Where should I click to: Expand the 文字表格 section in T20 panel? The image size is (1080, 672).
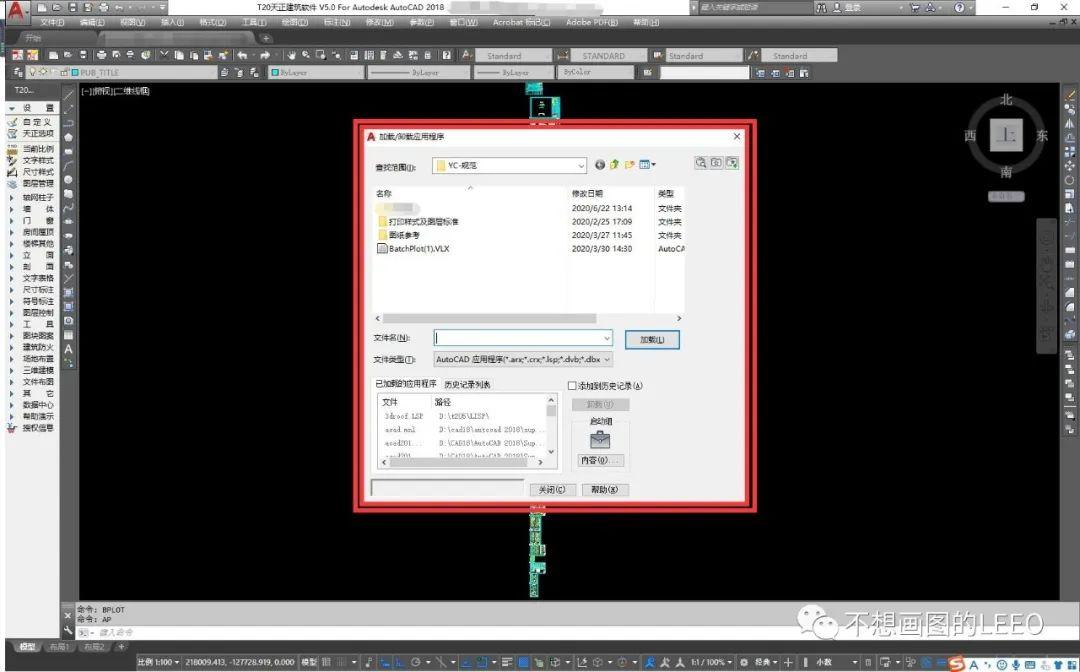pyautogui.click(x=11, y=278)
